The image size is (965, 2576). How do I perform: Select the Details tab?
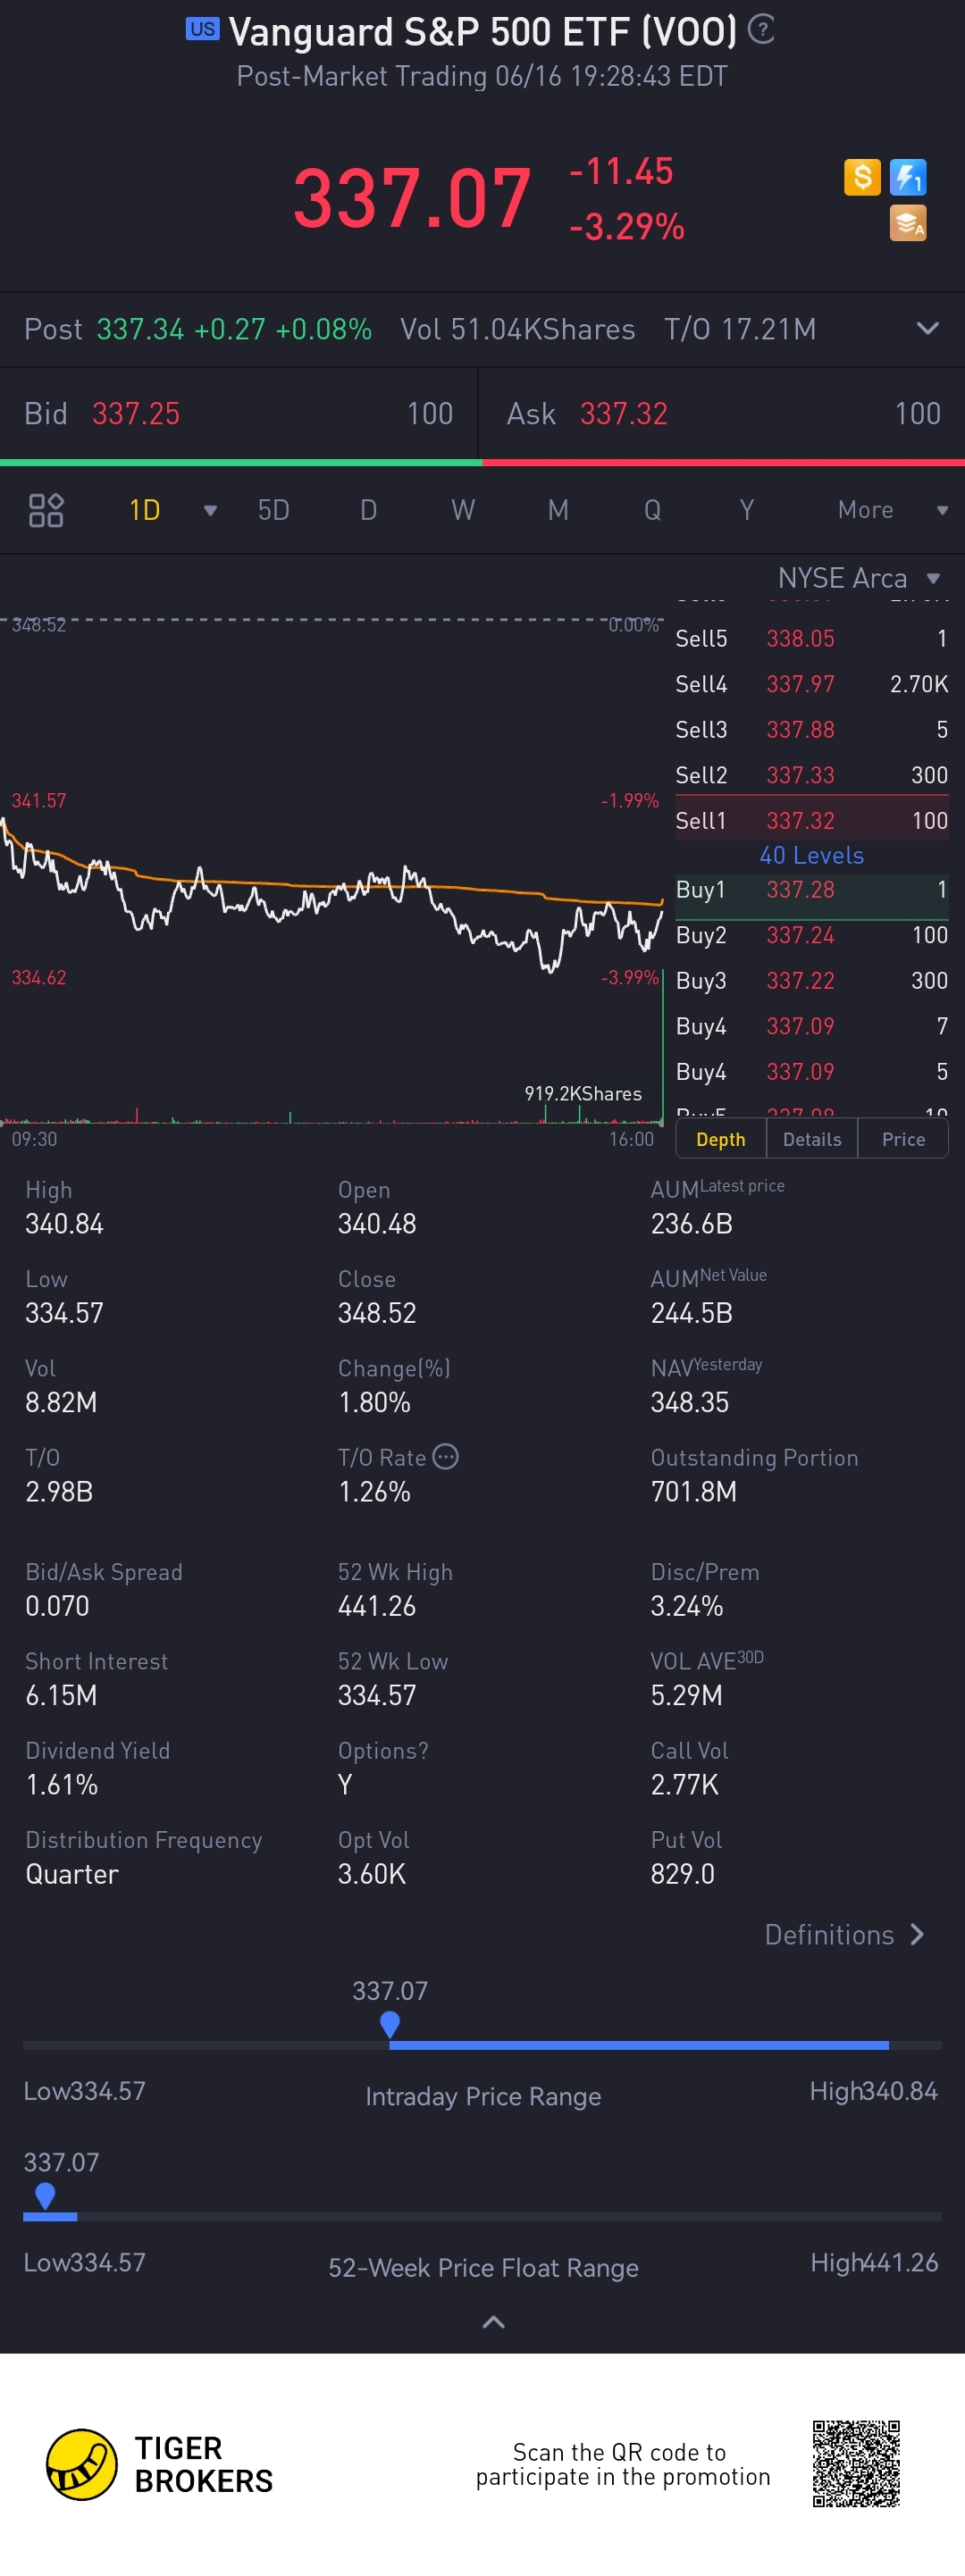[x=812, y=1139]
